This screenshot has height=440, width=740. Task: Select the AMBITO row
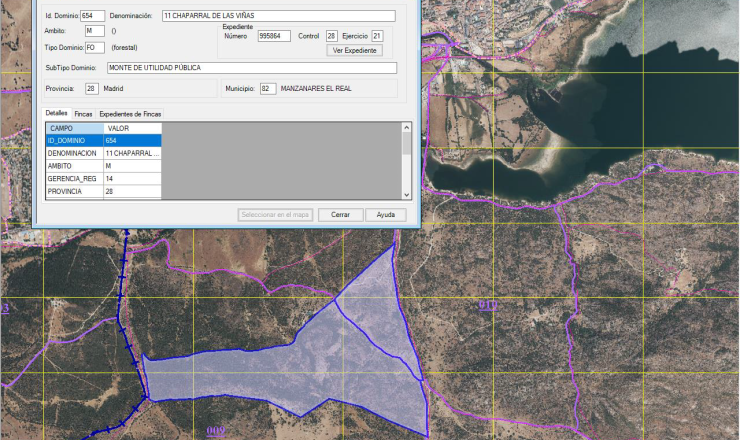[x=103, y=166]
